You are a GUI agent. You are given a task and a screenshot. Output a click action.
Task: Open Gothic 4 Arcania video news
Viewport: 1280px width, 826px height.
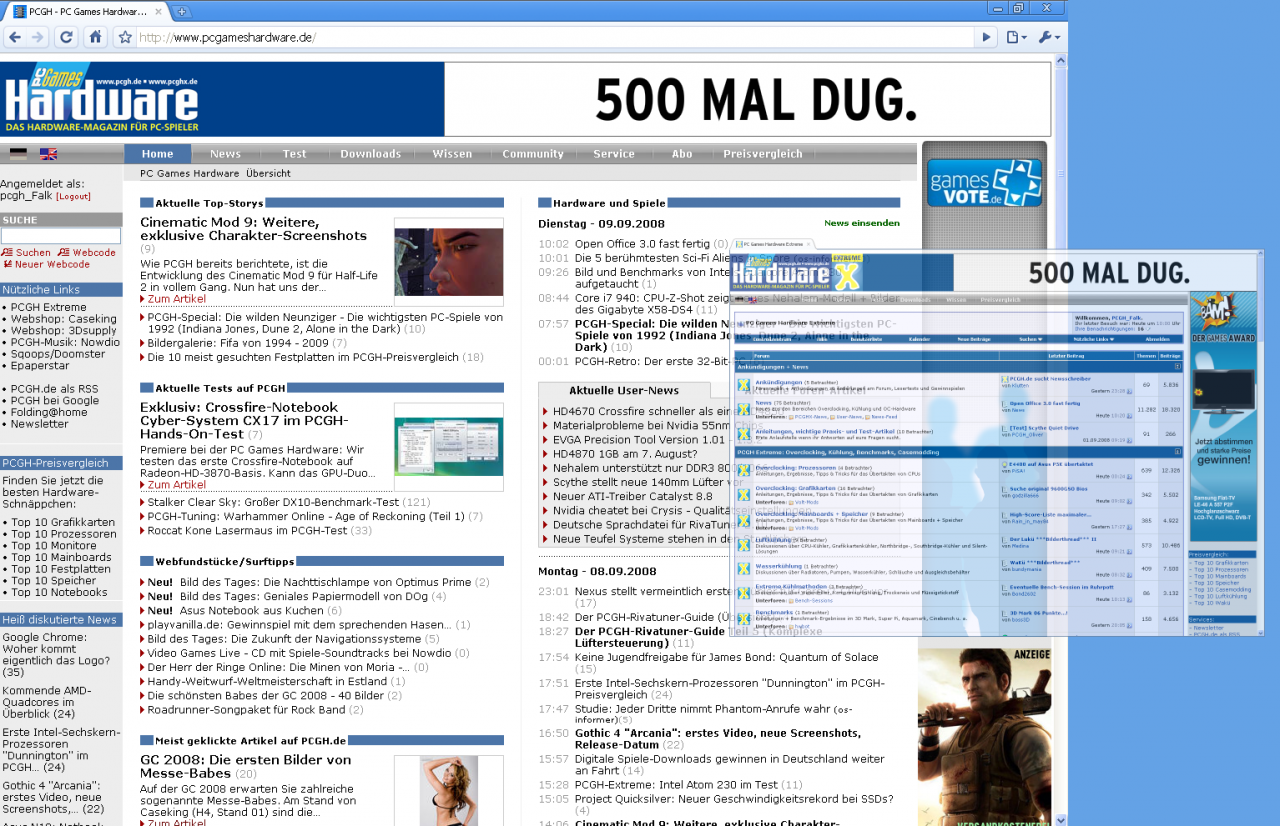(717, 739)
